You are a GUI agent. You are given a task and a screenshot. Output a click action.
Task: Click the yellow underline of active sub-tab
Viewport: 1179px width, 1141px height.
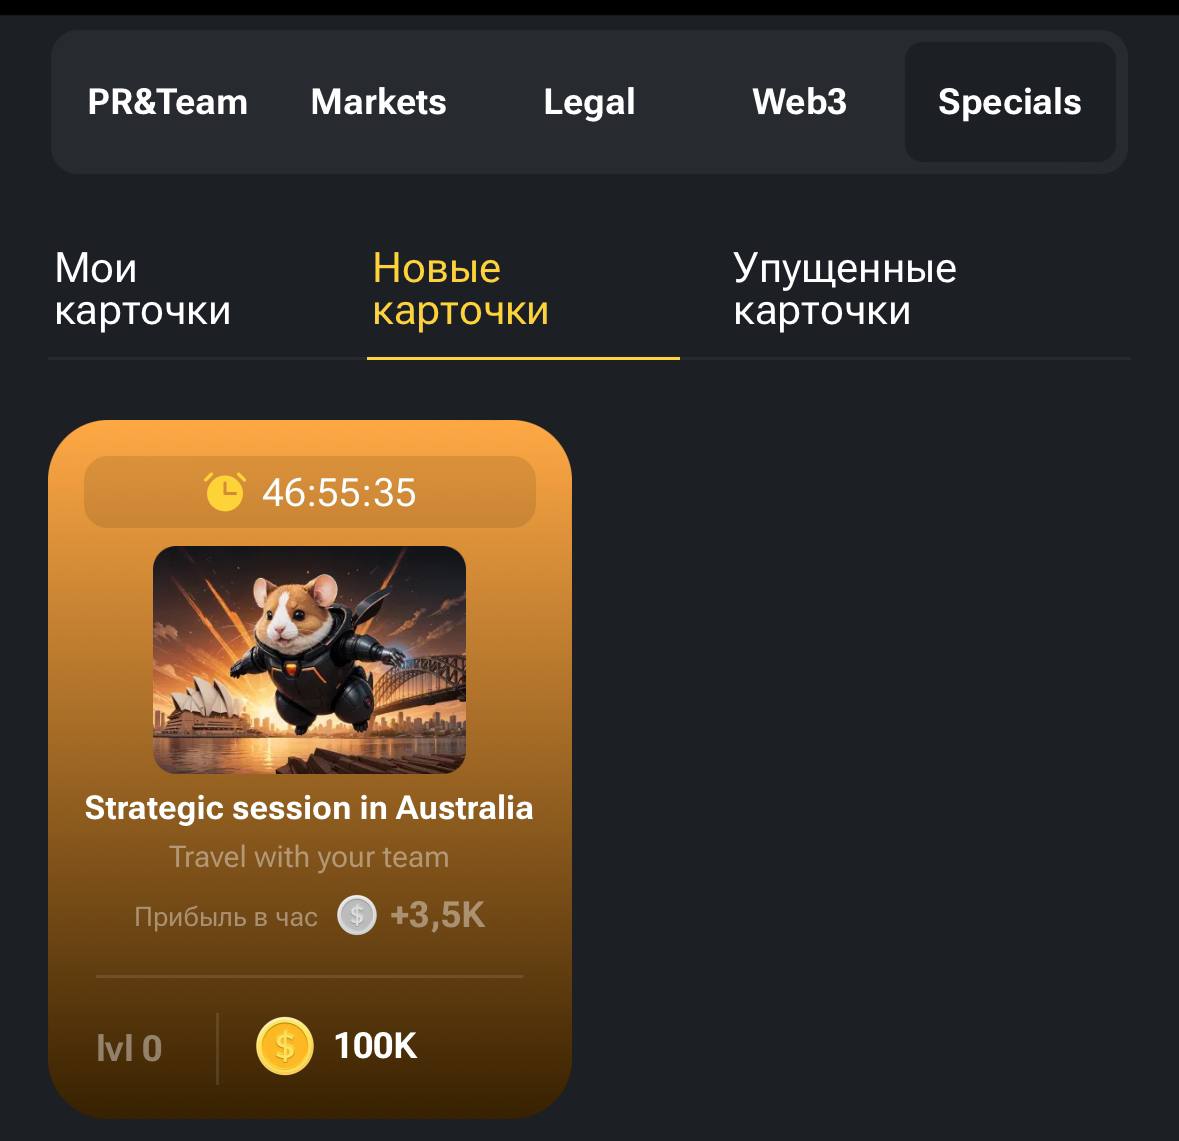[x=523, y=359]
